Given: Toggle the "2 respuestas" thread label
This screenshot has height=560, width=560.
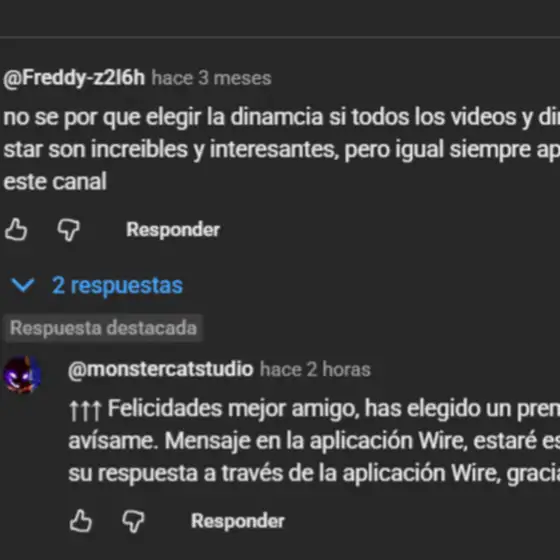Looking at the screenshot, I should [118, 285].
